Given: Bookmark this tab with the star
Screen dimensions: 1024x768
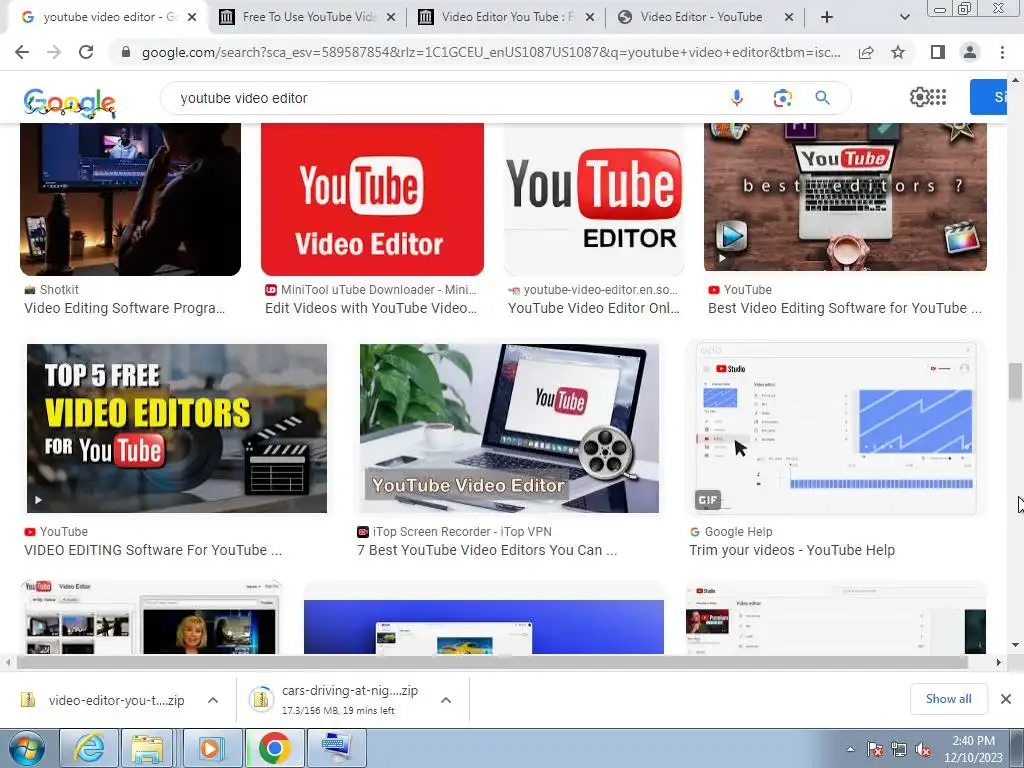Looking at the screenshot, I should click(898, 52).
